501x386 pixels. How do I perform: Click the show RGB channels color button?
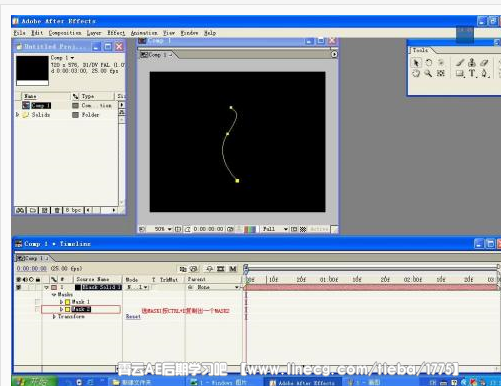pyautogui.click(x=250, y=229)
